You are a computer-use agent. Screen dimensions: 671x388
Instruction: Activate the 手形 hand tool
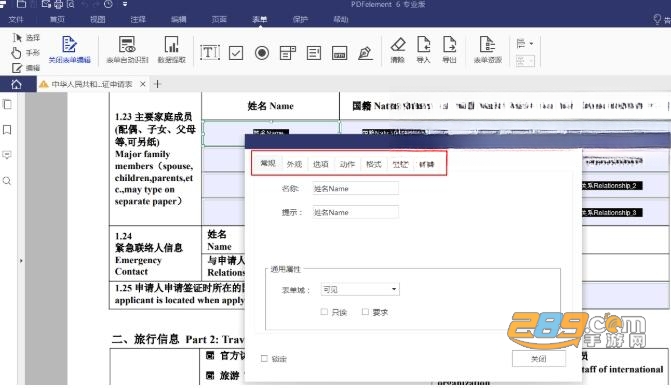click(26, 53)
